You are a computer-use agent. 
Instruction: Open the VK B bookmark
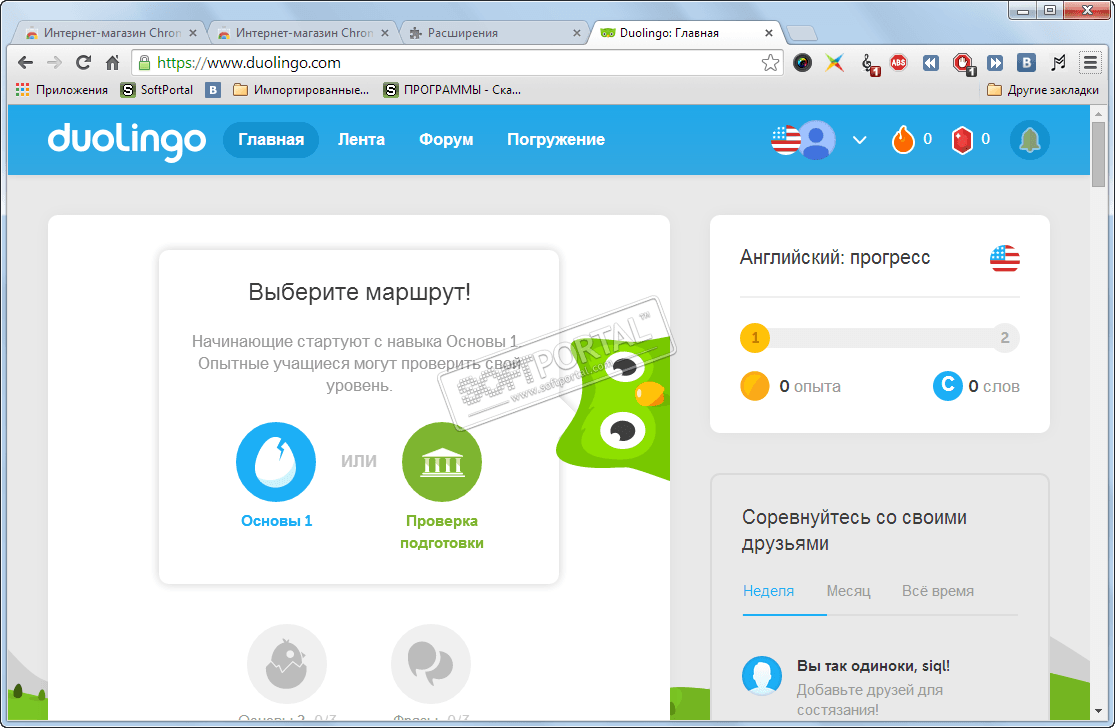(x=213, y=90)
